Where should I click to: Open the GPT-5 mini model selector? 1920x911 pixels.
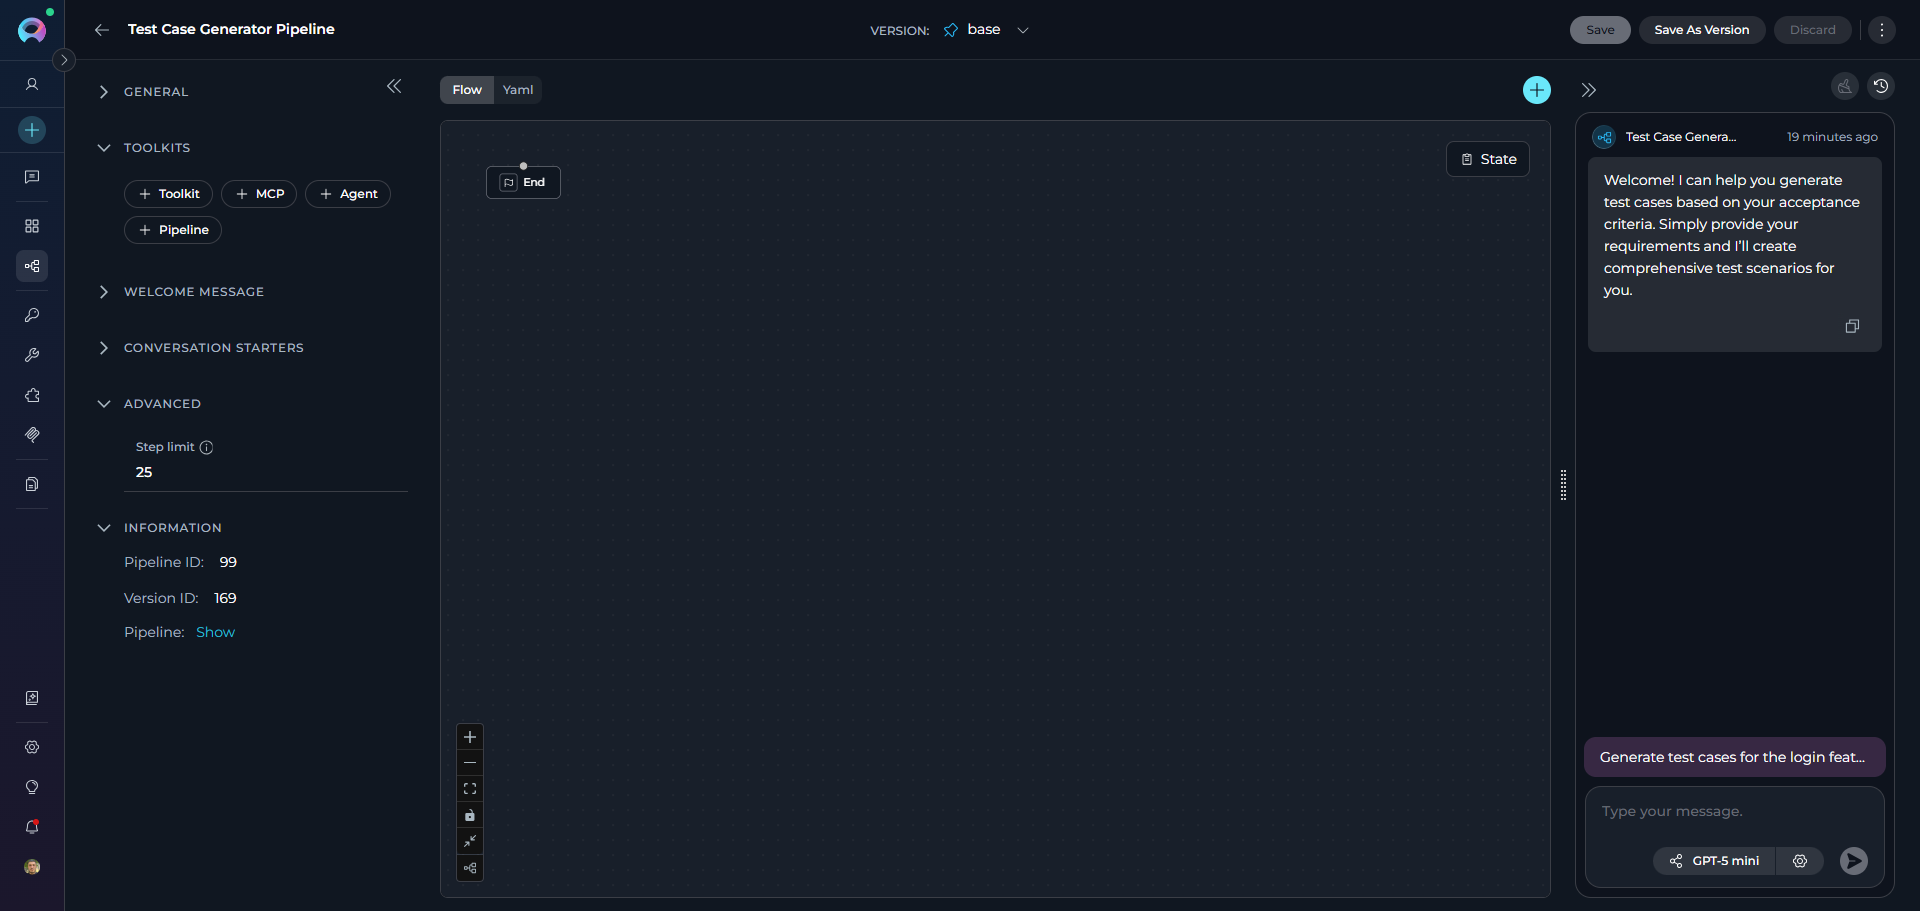pos(1714,861)
